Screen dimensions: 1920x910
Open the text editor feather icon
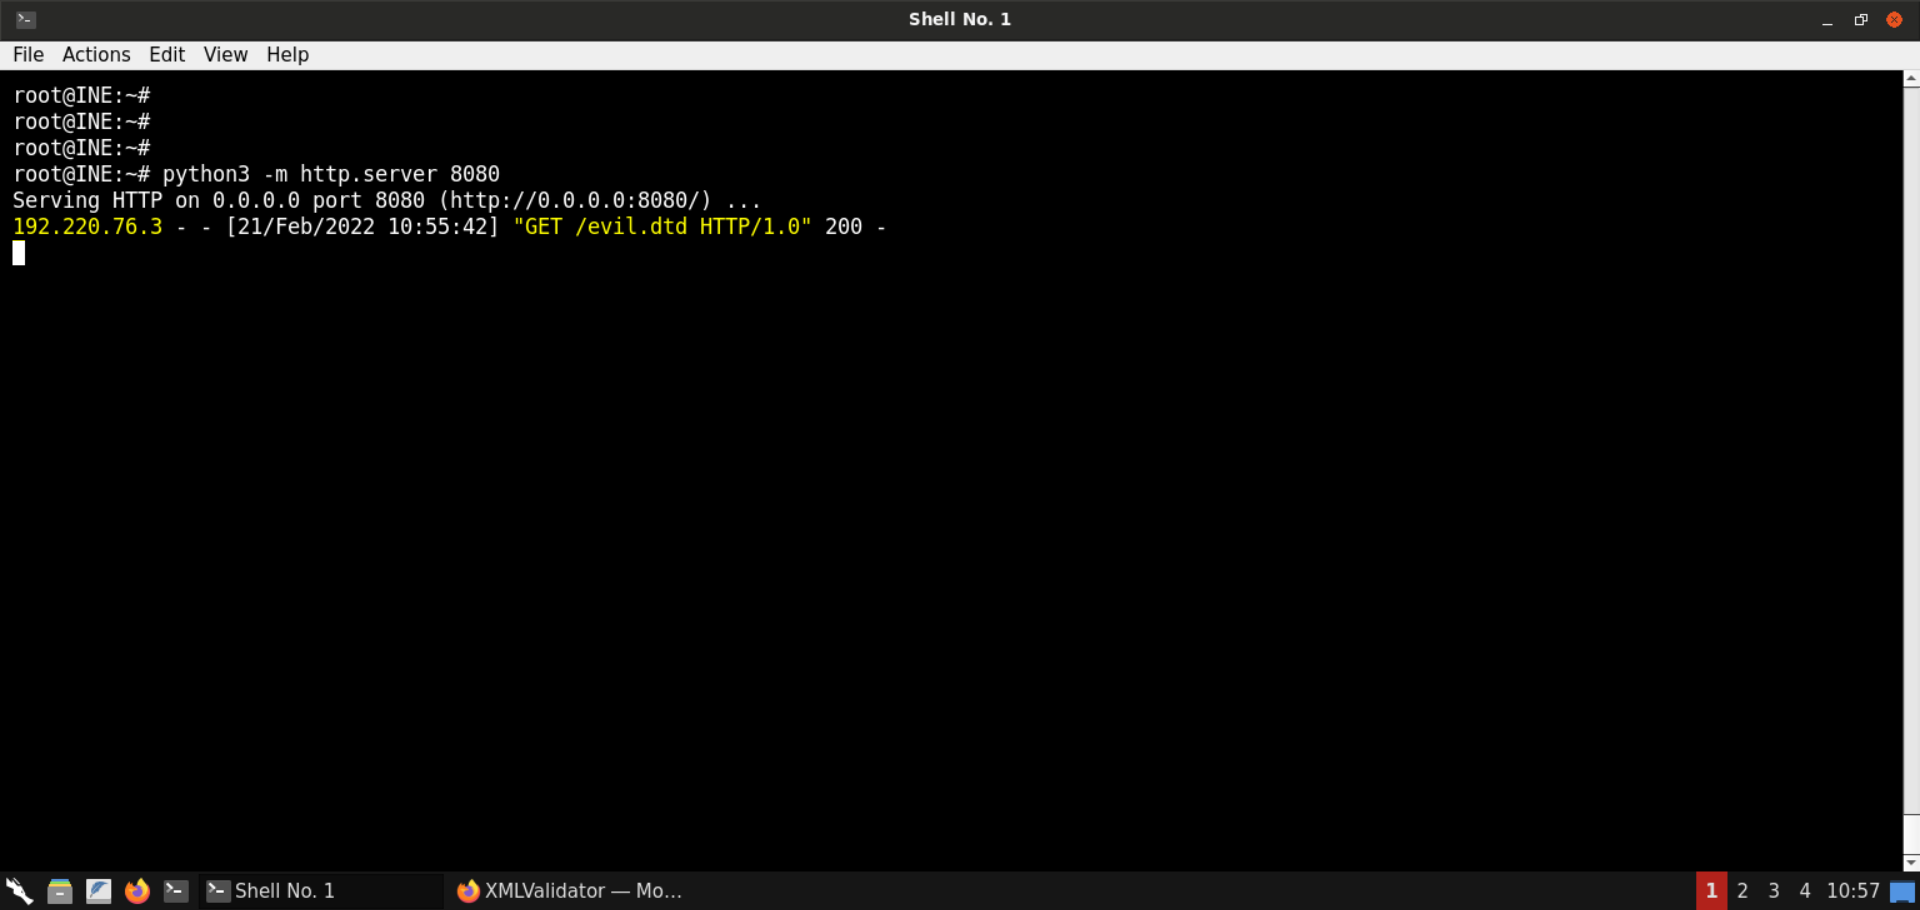(98, 890)
